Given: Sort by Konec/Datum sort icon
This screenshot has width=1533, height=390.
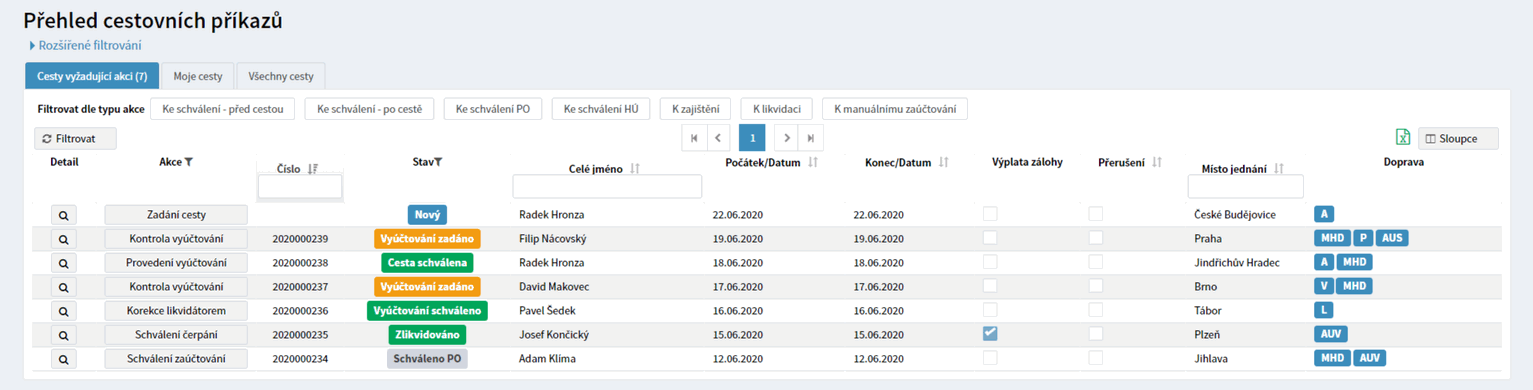Looking at the screenshot, I should pyautogui.click(x=943, y=162).
